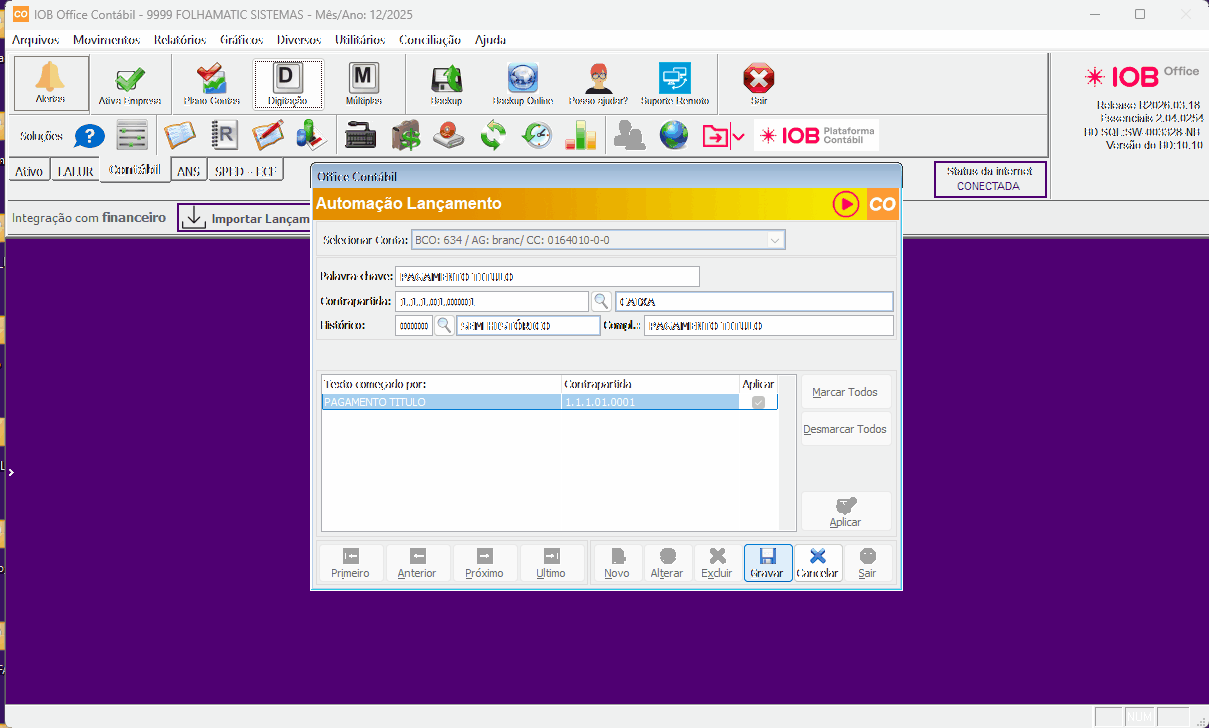
Task: Click the Ativa Empresa checkmark icon
Action: click(129, 82)
